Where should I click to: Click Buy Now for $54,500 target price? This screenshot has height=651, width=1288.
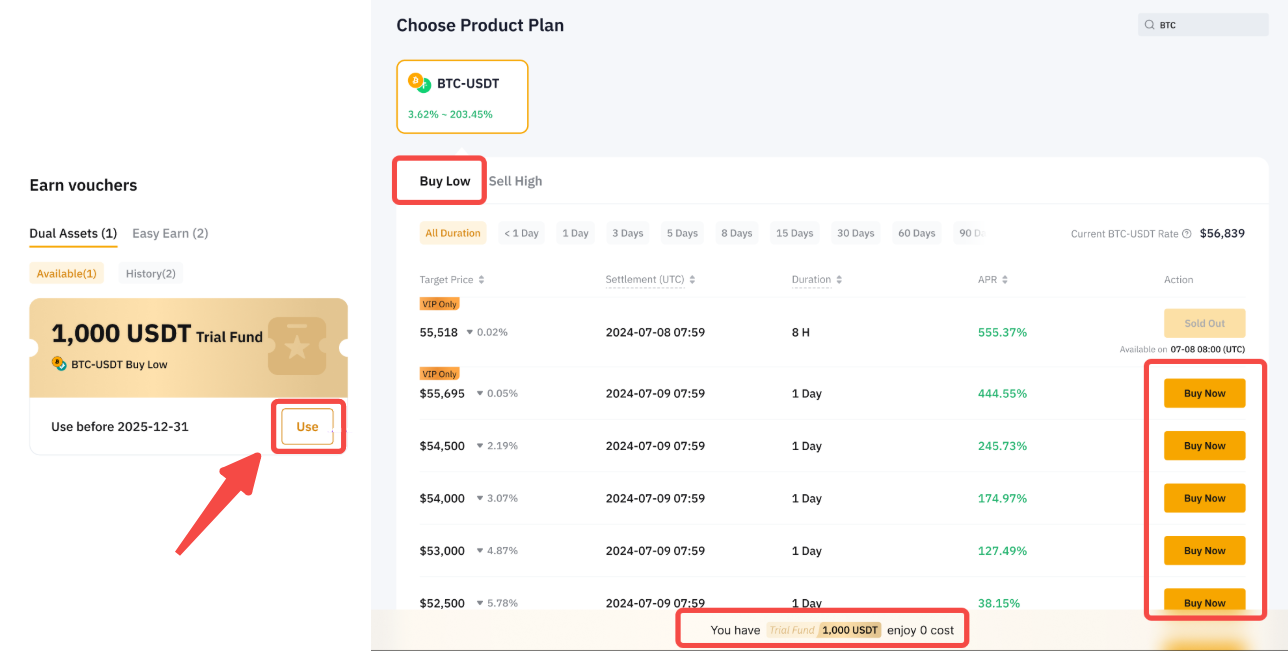tap(1204, 446)
